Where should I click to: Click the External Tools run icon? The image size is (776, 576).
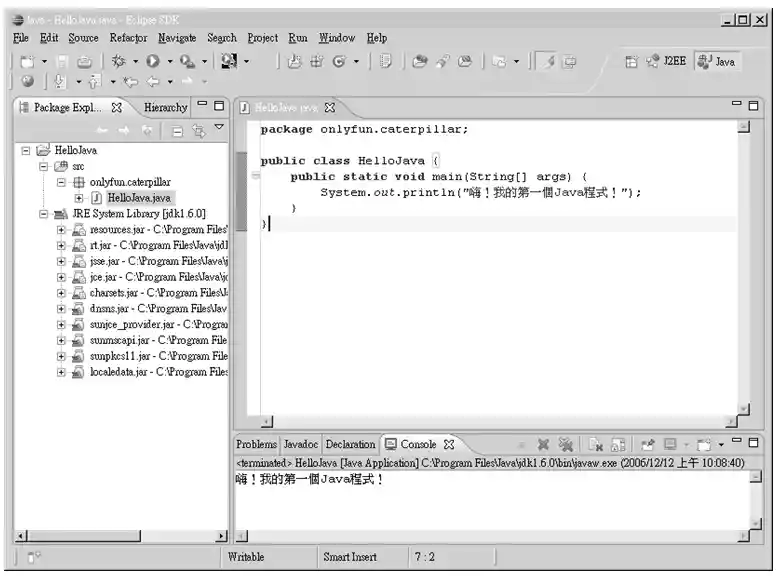(x=187, y=61)
